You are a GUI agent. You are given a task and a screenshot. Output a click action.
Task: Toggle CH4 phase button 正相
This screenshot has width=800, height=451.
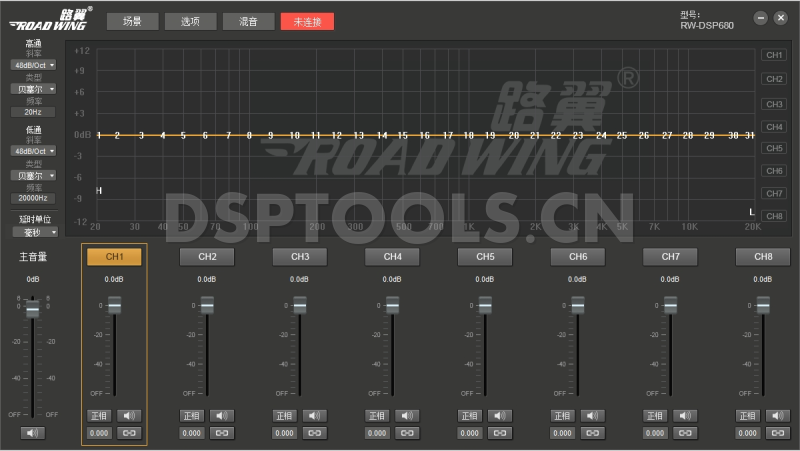point(377,416)
